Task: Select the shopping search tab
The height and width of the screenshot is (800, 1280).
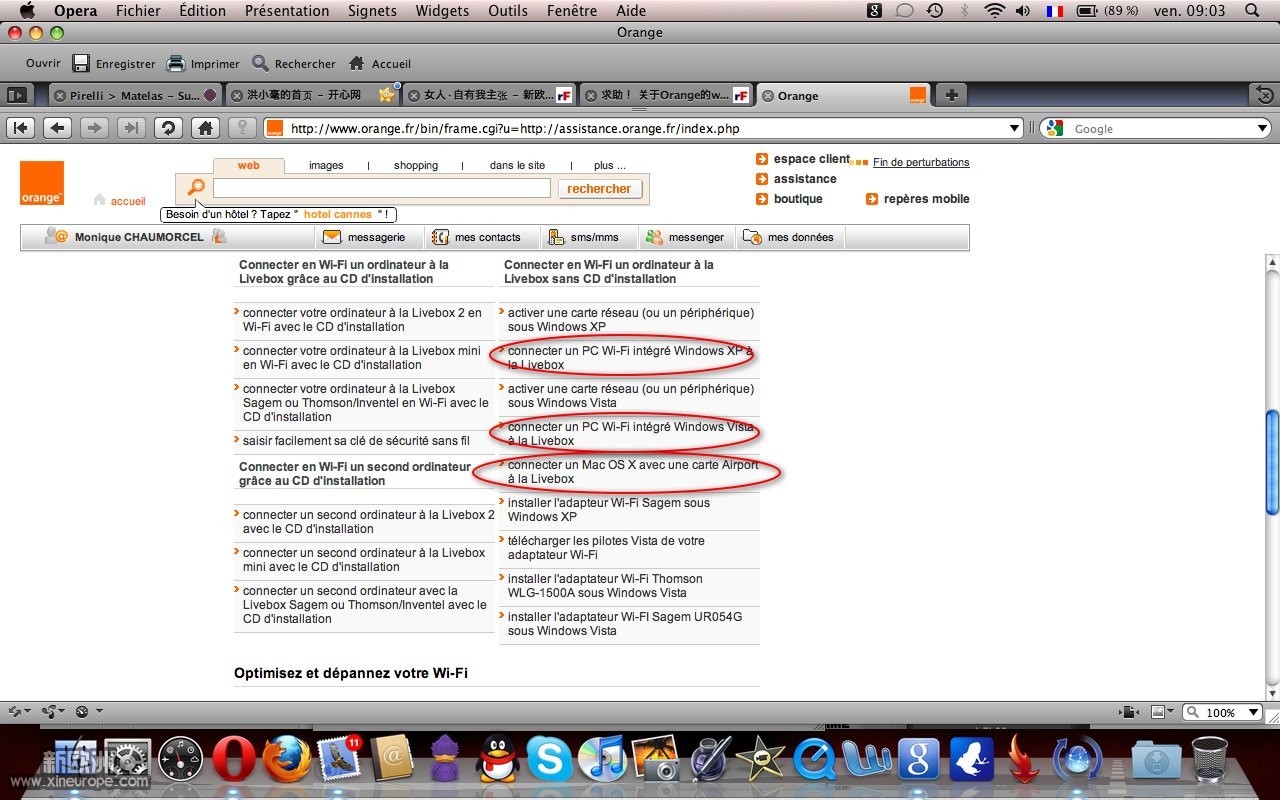Action: 416,165
